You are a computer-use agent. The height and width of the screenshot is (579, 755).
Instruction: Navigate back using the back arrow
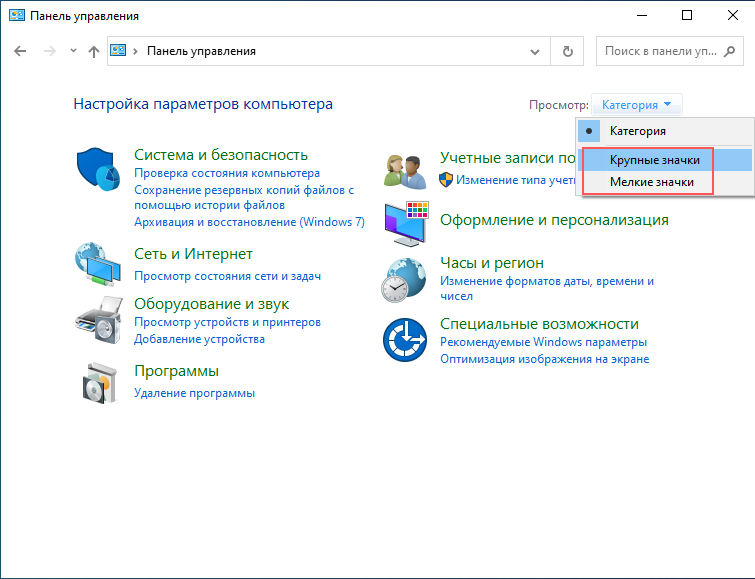[20, 51]
